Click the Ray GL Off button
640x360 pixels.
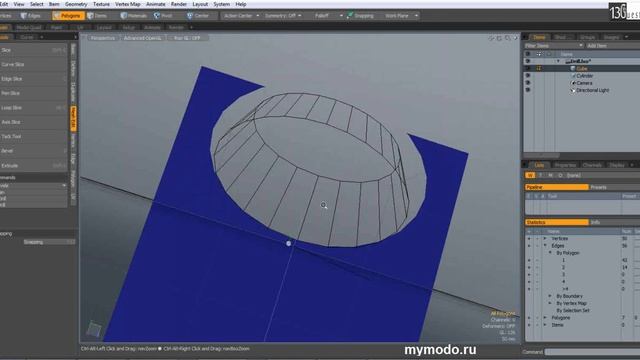tap(187, 38)
